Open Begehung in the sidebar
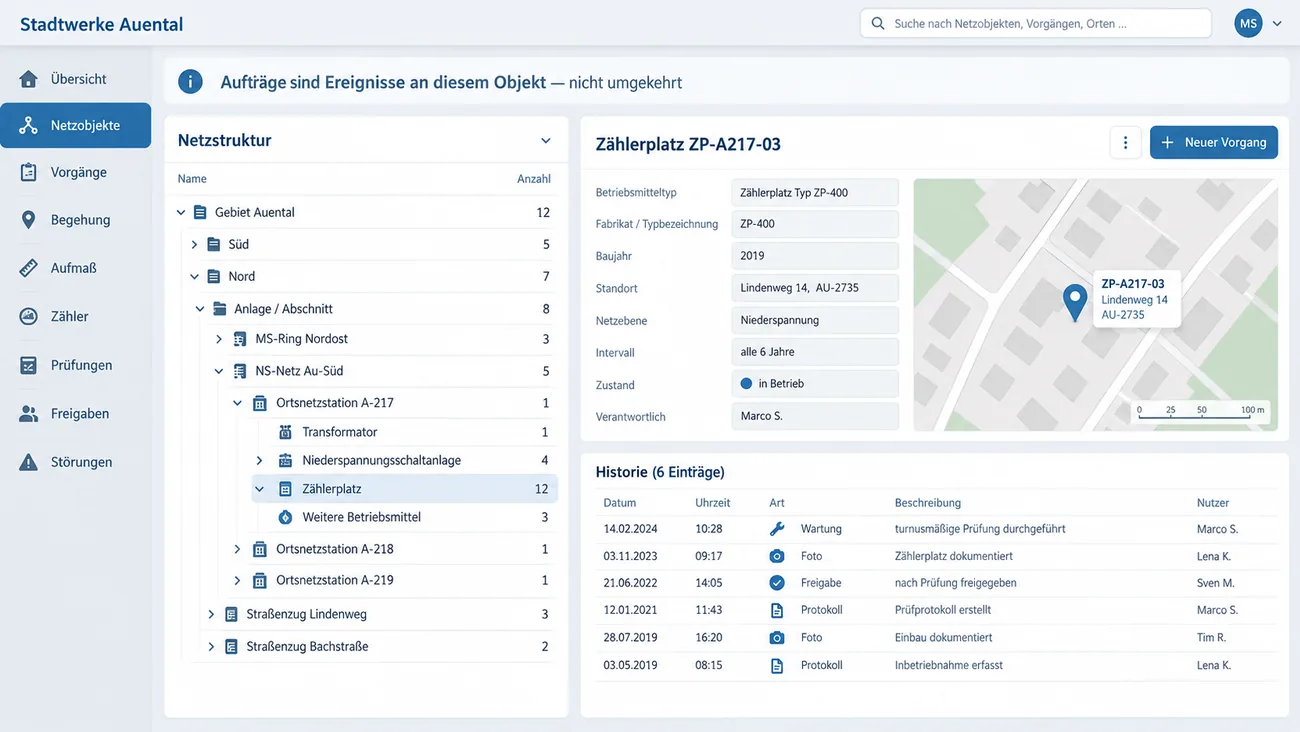Image resolution: width=1300 pixels, height=732 pixels. [76, 220]
